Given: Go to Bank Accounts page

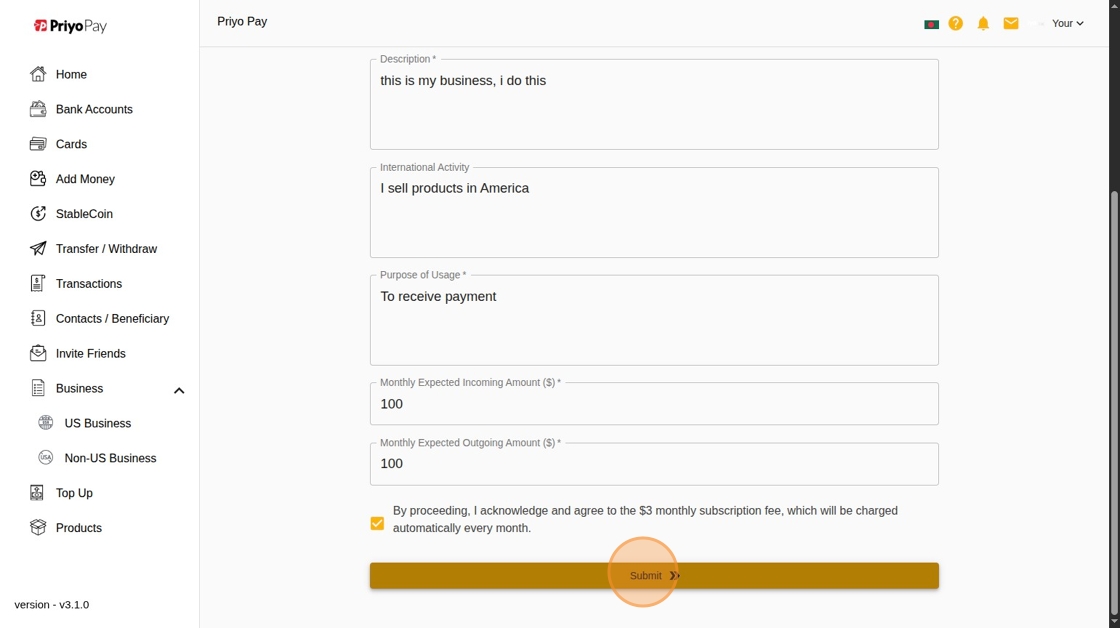Looking at the screenshot, I should point(94,109).
